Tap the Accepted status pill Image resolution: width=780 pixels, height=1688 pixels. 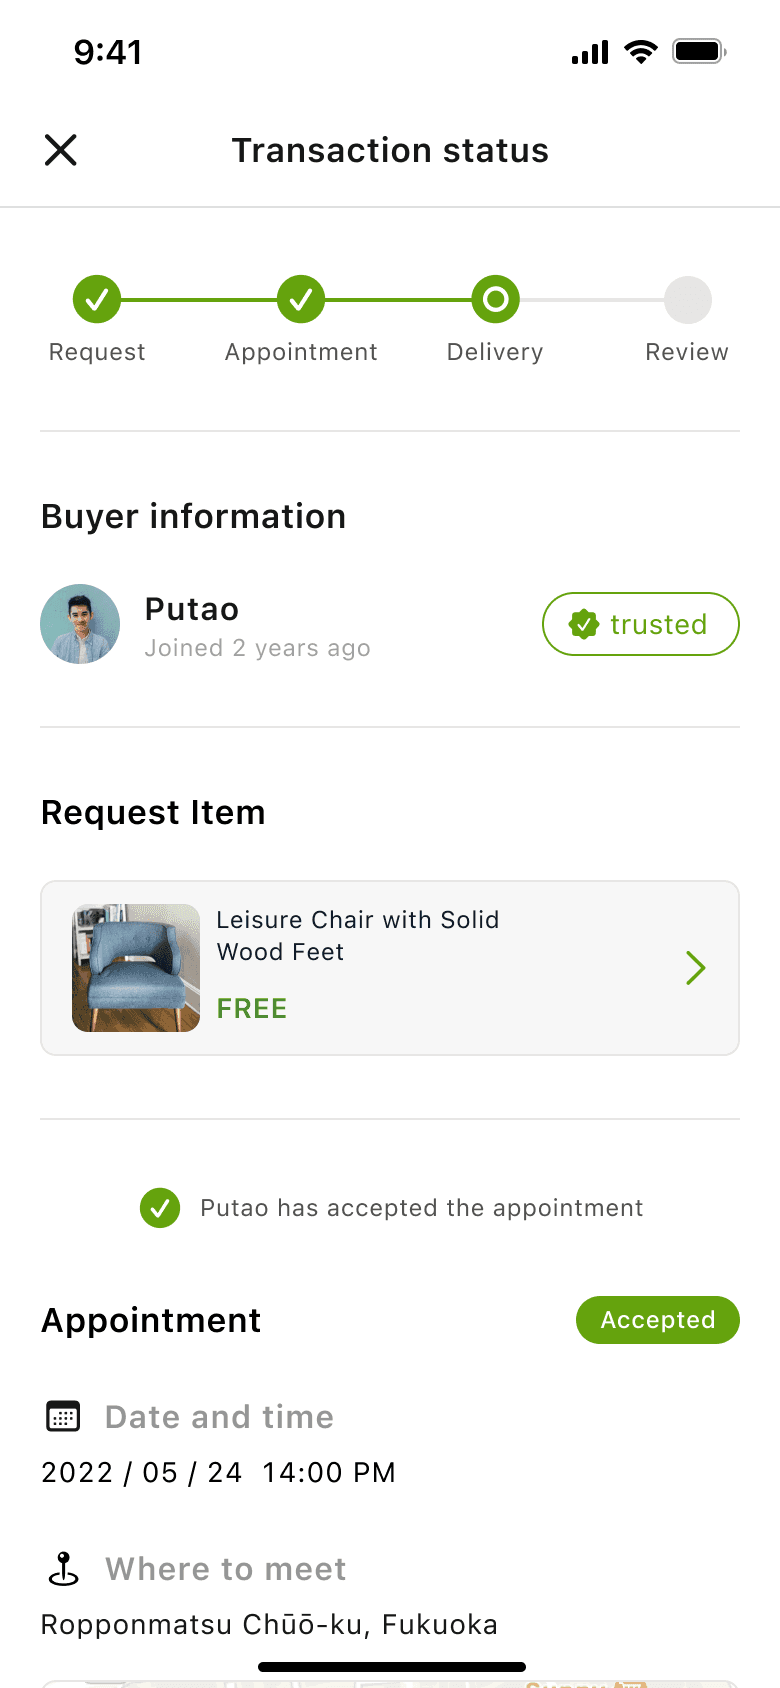(x=658, y=1320)
